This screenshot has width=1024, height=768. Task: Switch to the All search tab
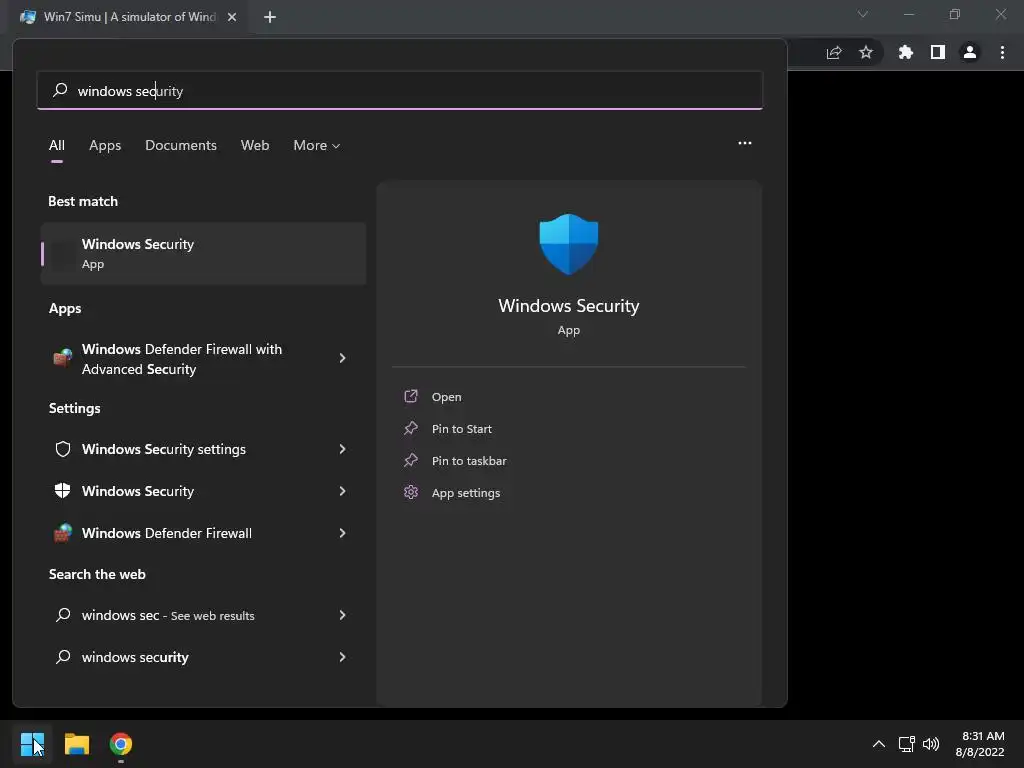click(57, 145)
